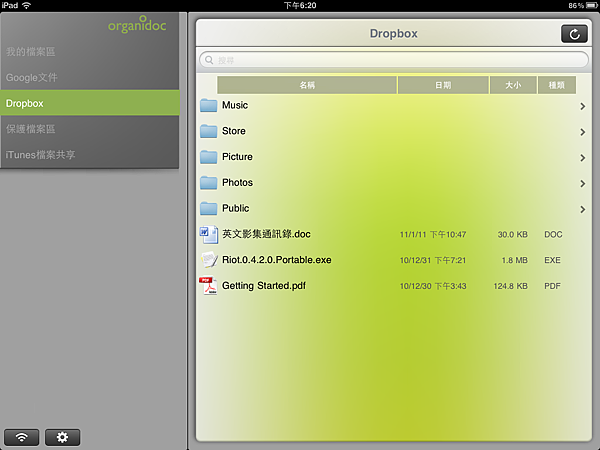Viewport: 600px width, 450px height.
Task: Focus the 搜尋 search field
Action: (x=394, y=60)
